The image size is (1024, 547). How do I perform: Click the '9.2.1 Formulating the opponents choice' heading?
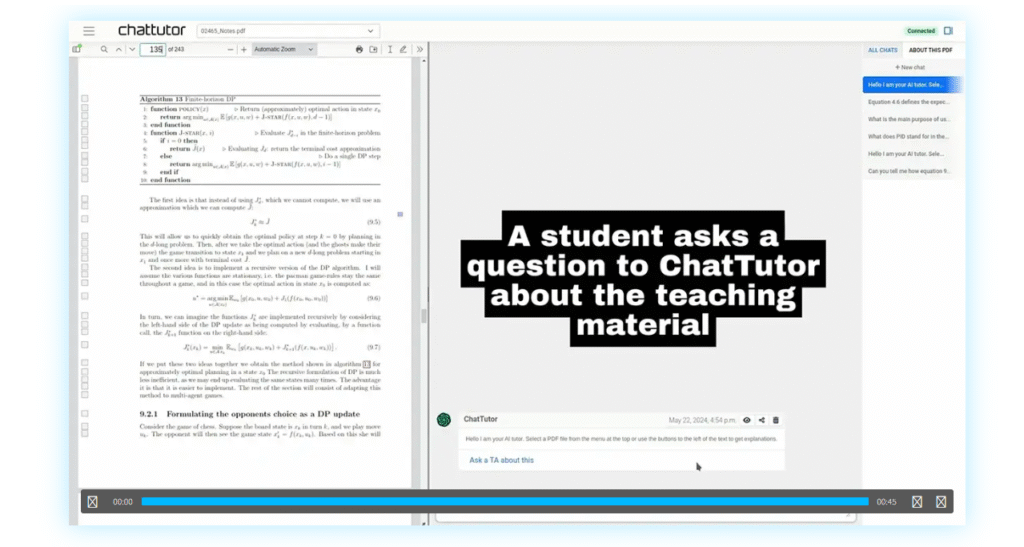pos(249,414)
